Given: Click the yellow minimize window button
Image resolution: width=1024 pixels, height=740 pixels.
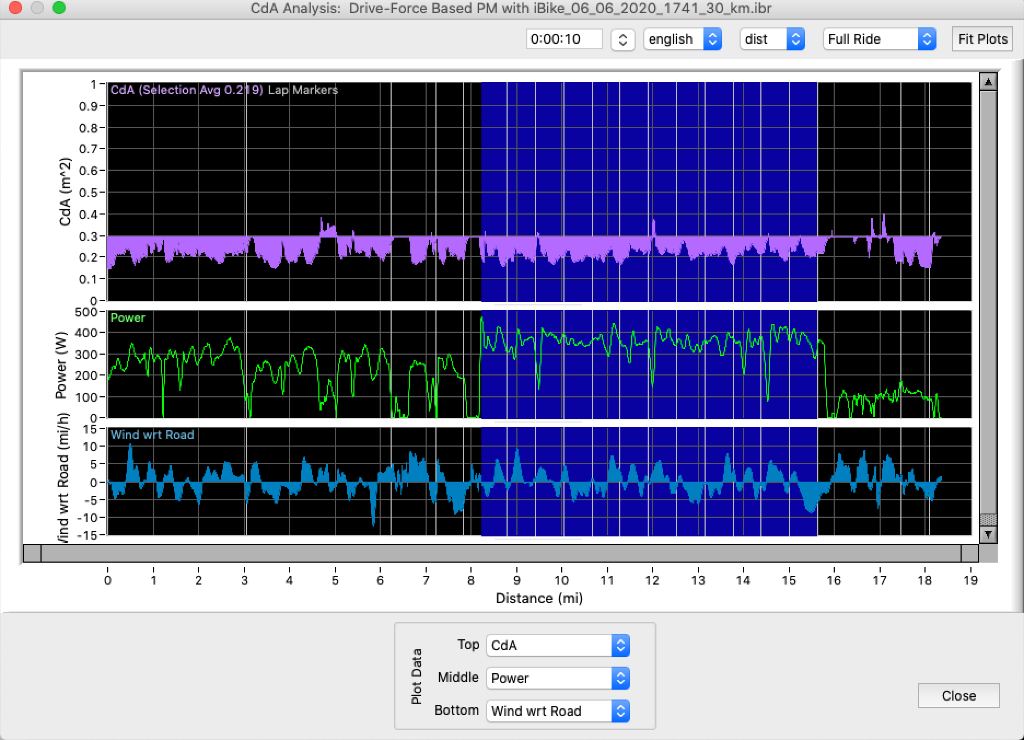Looking at the screenshot, I should pyautogui.click(x=37, y=8).
